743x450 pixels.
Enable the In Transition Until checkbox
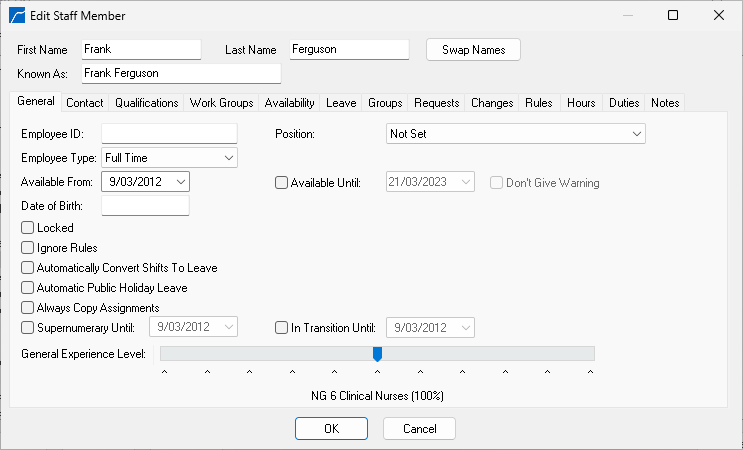pos(282,327)
